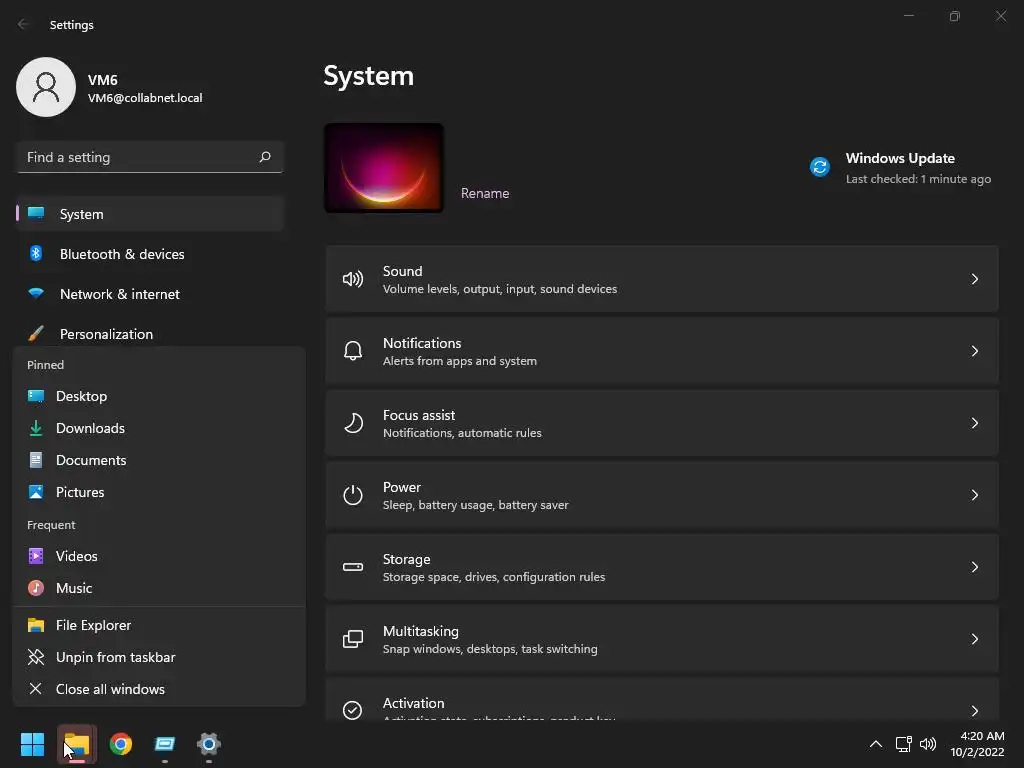Open Music from frequent list

tap(159, 588)
